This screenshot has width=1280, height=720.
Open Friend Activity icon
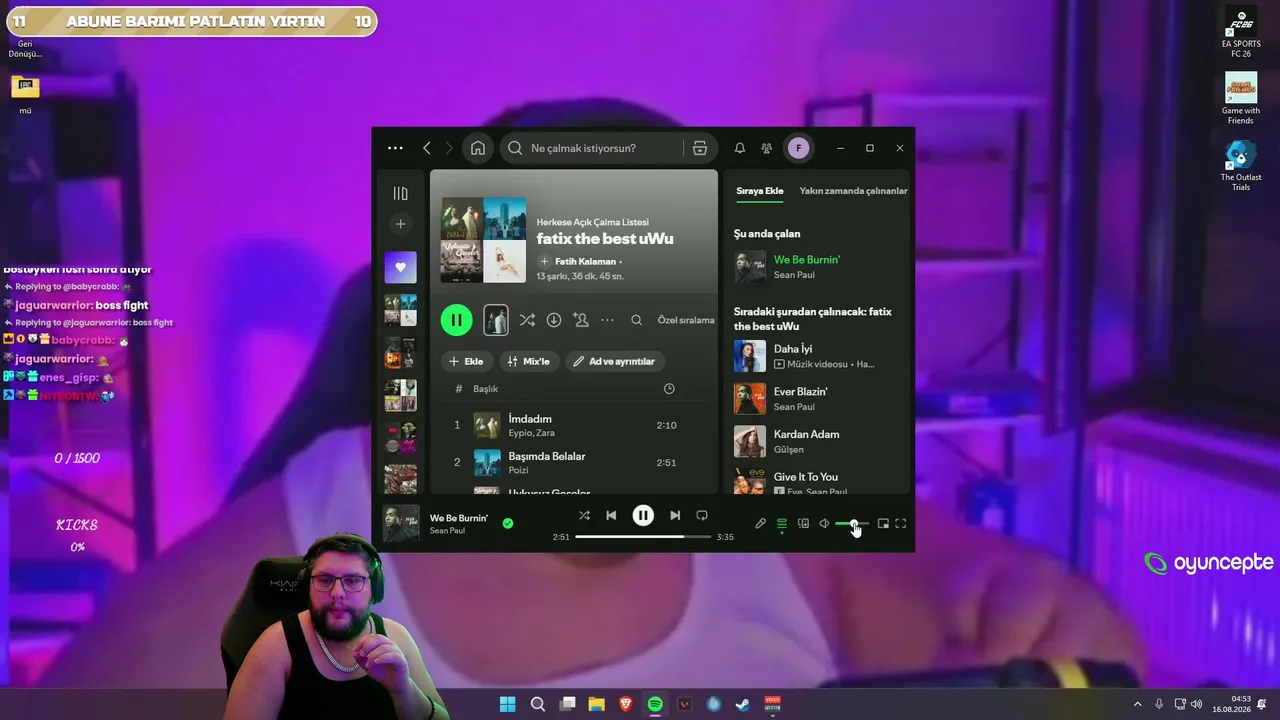(767, 148)
